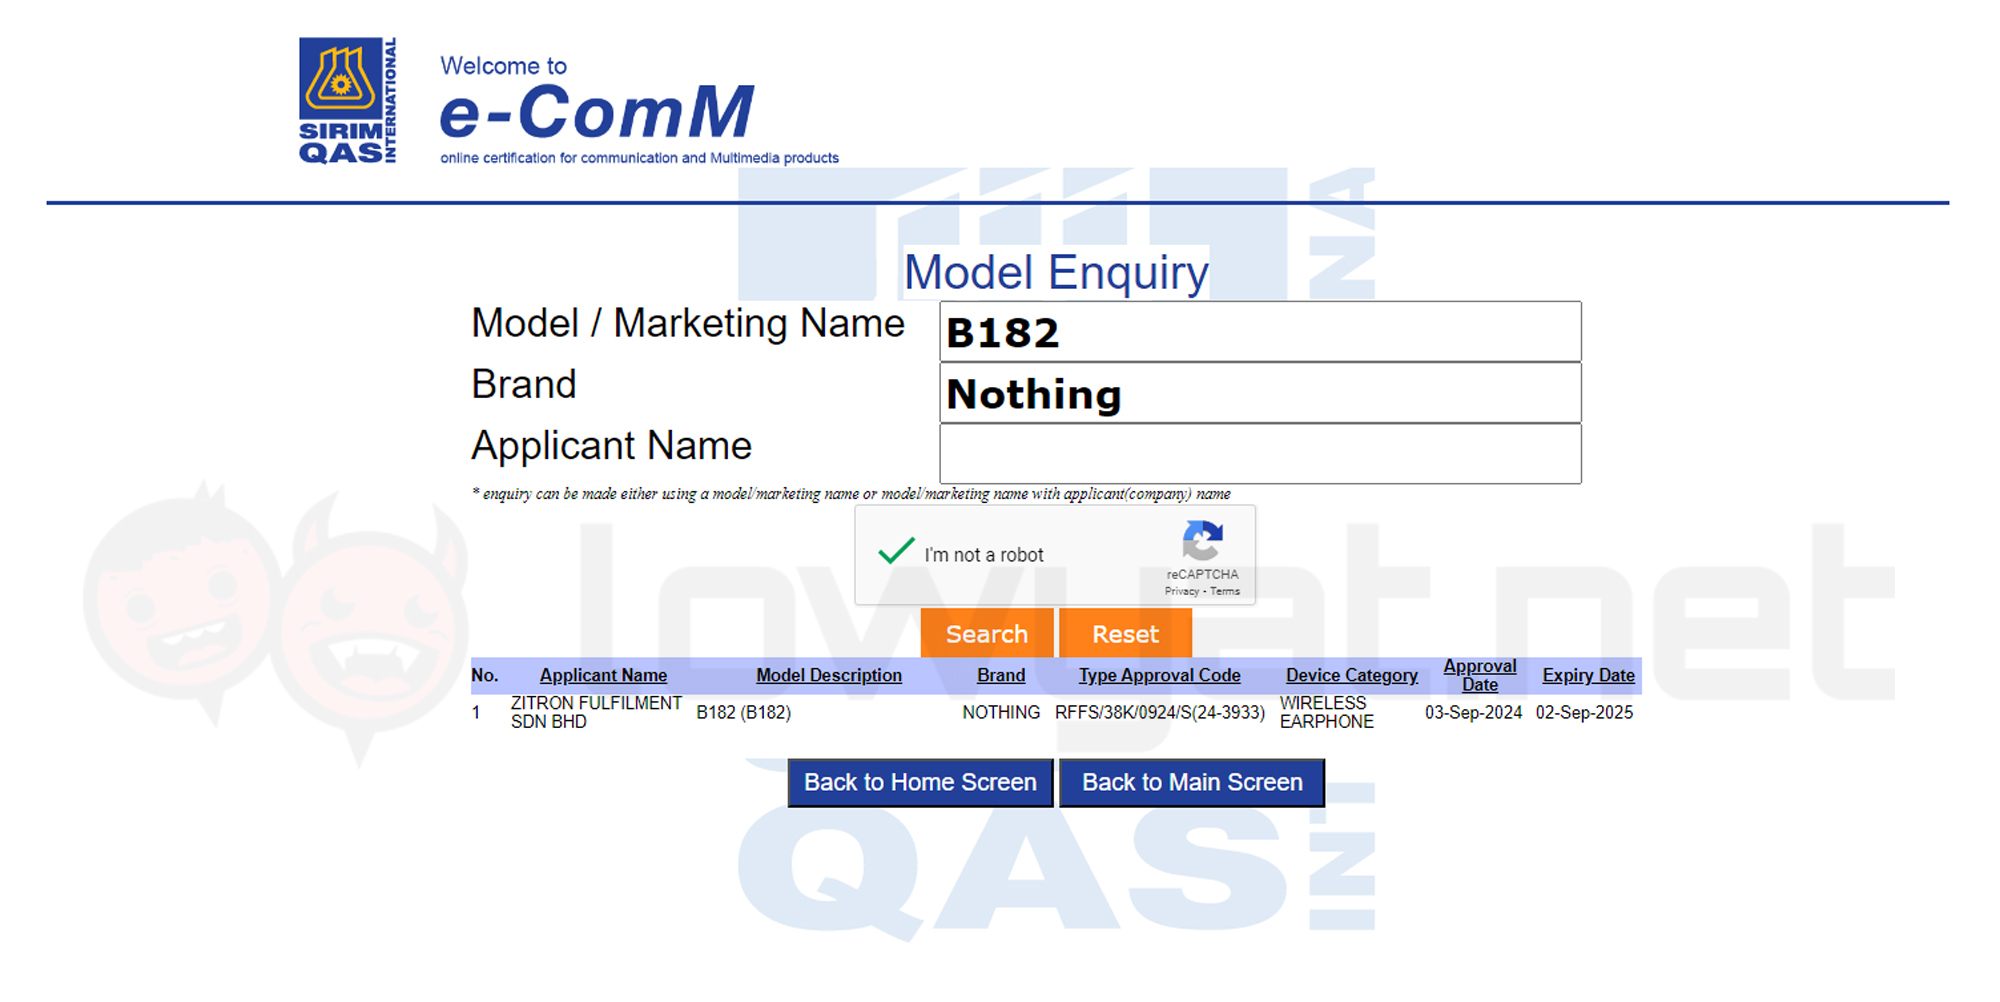Sort by Expiry Date column header

[x=1588, y=675]
